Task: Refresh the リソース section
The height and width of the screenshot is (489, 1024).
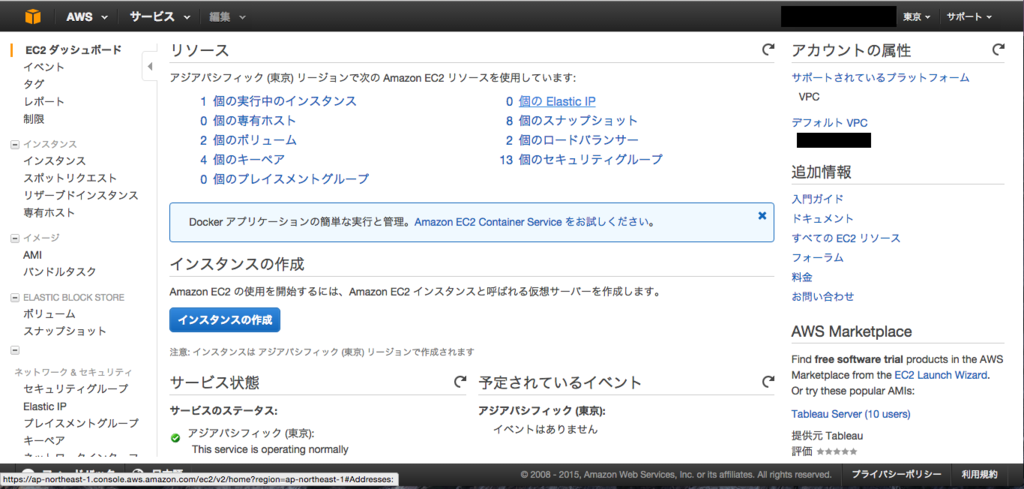Action: pyautogui.click(x=768, y=49)
